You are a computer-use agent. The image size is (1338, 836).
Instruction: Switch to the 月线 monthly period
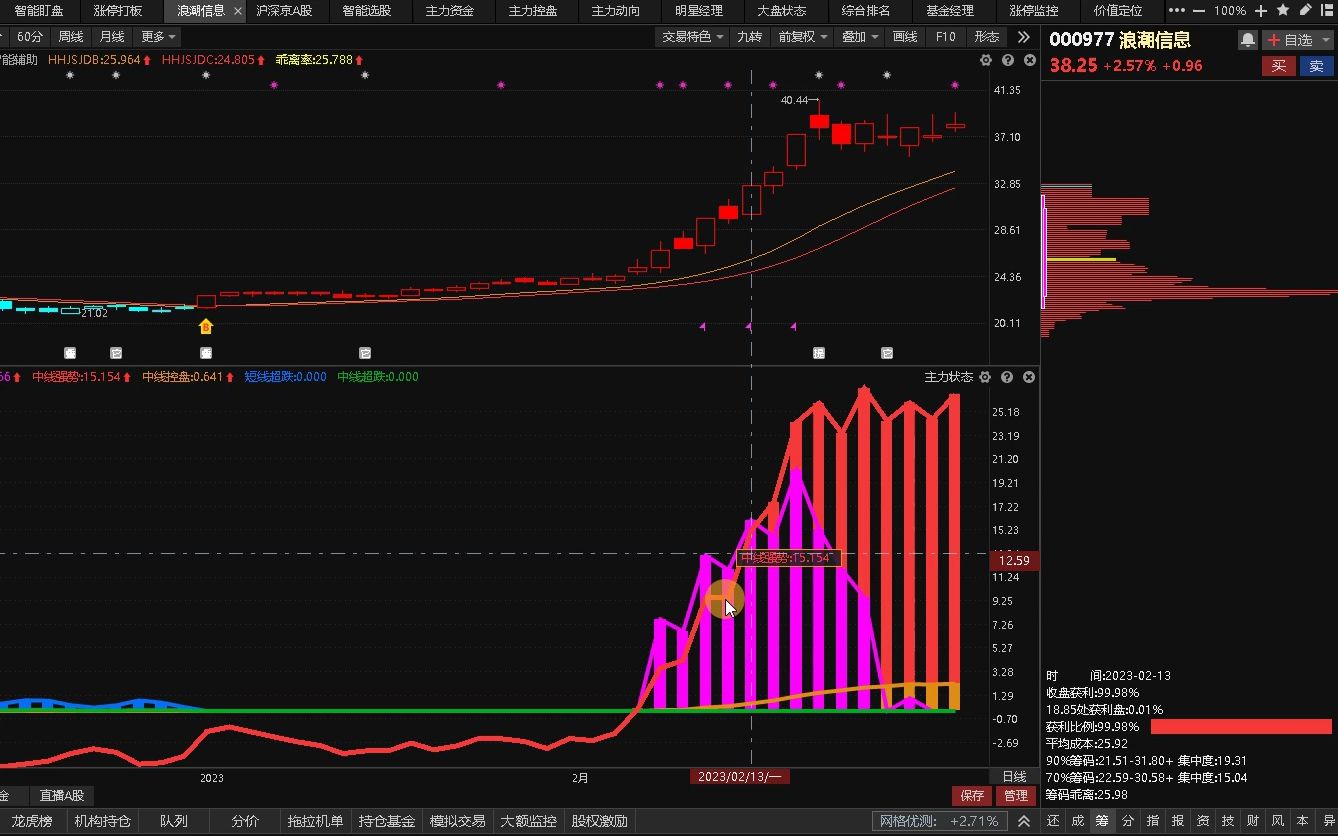(112, 37)
